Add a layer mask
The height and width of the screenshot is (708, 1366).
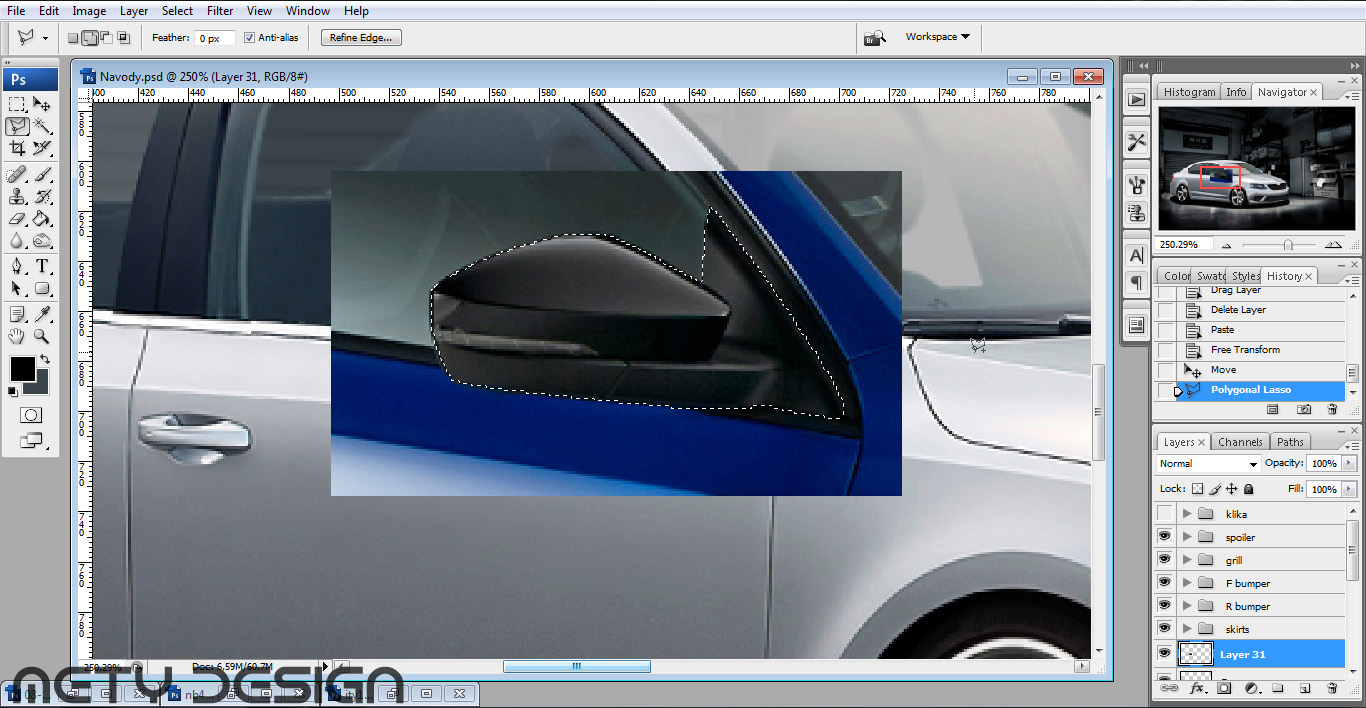(1223, 688)
